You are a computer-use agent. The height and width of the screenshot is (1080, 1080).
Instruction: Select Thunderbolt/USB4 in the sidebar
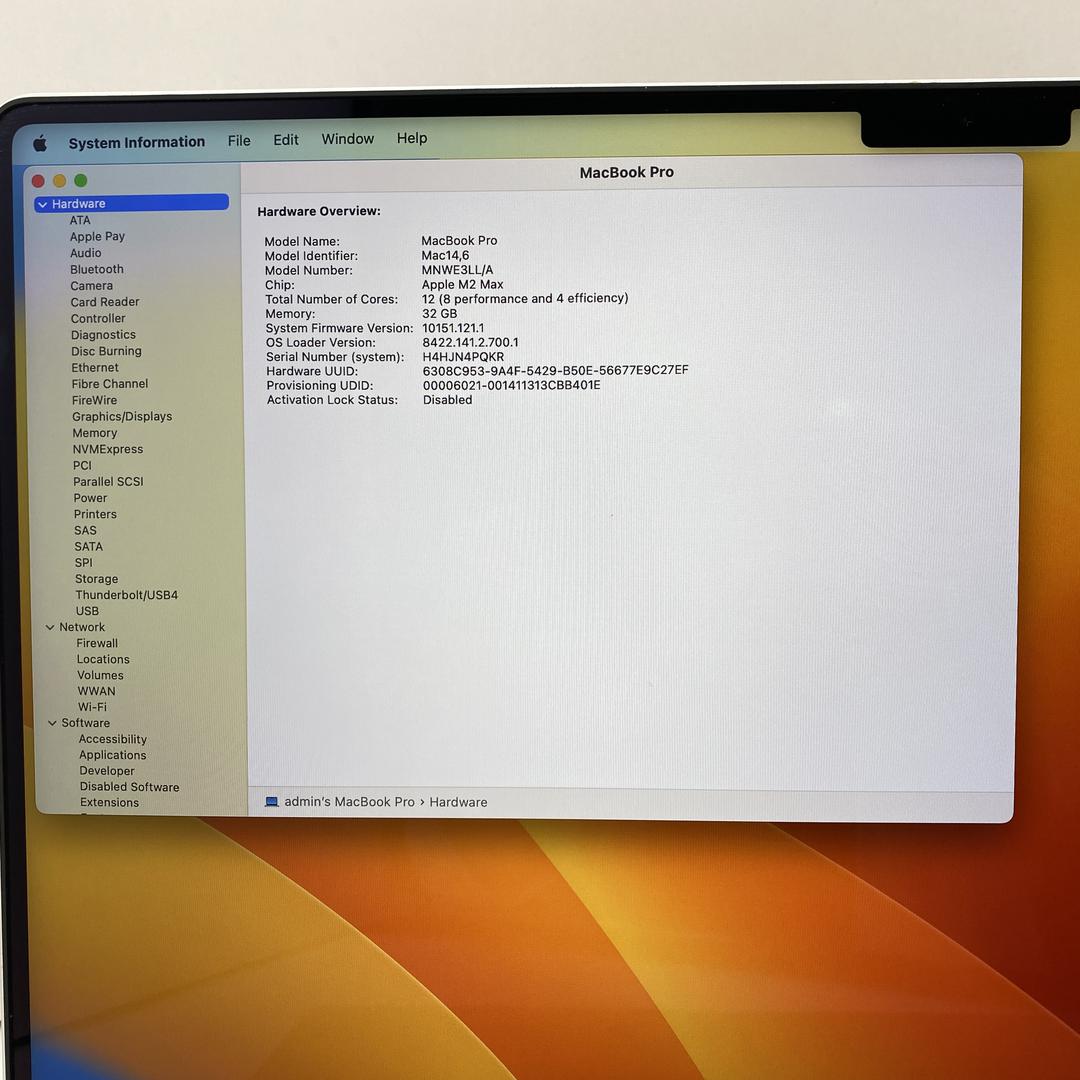click(x=127, y=595)
